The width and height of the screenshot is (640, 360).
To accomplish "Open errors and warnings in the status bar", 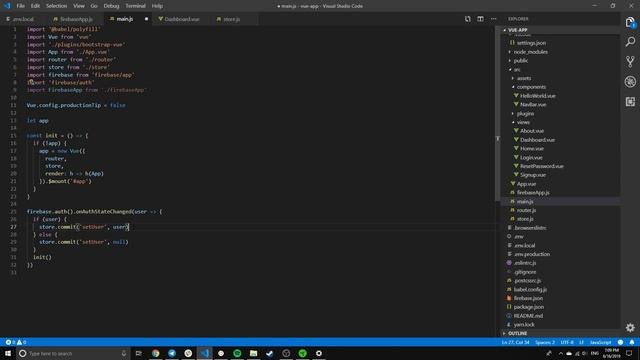I will pos(16,342).
